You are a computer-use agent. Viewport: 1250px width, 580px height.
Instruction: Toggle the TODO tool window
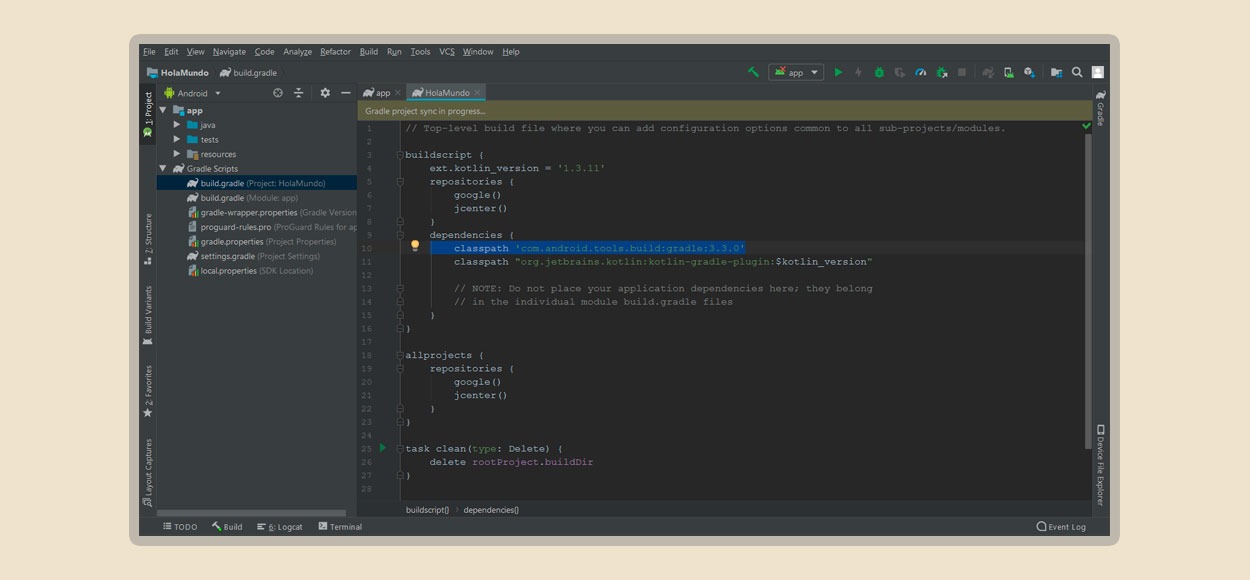coord(180,527)
